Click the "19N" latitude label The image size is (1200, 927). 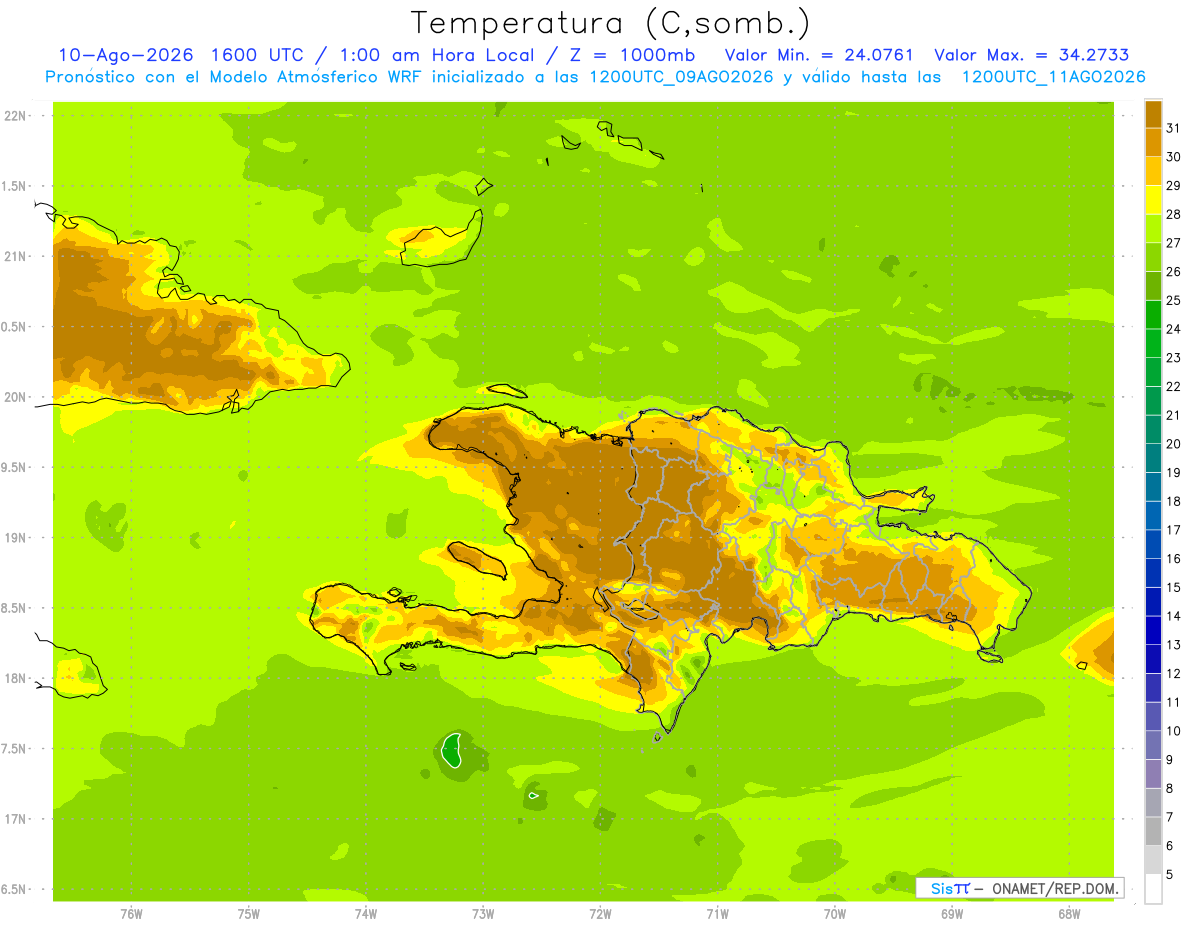(x=15, y=538)
